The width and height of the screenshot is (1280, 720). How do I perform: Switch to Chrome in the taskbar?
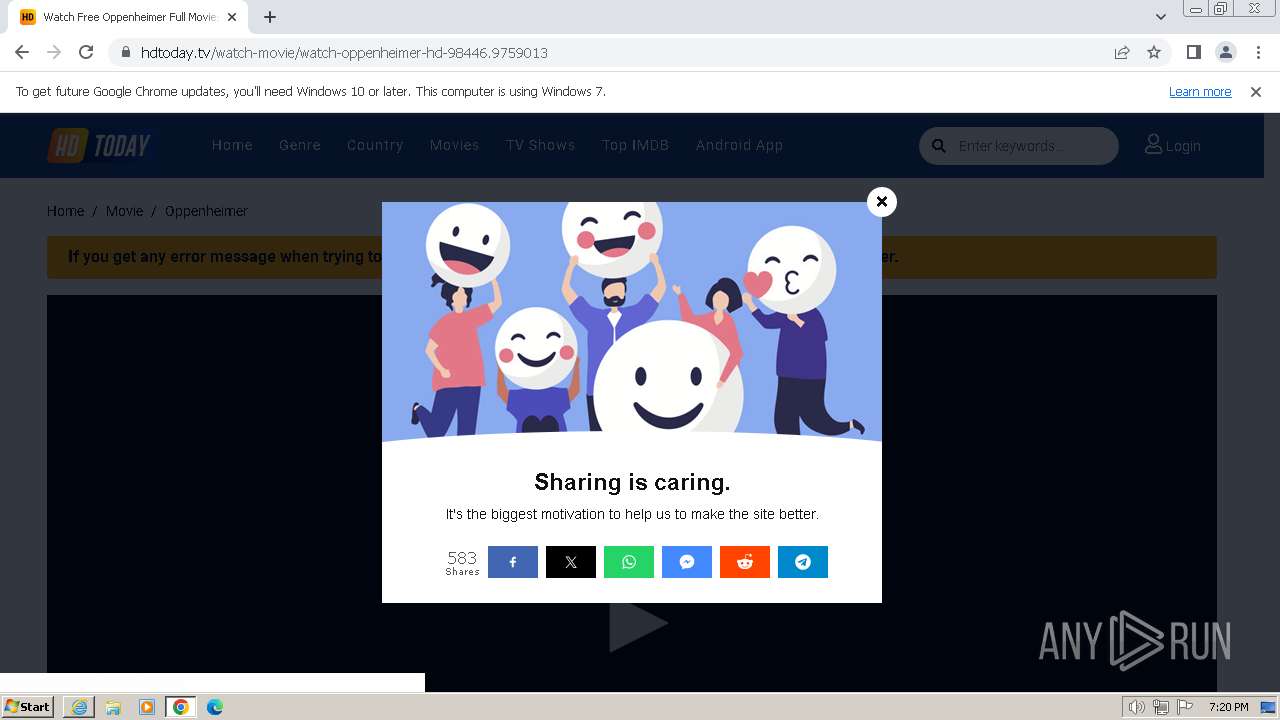tap(181, 707)
